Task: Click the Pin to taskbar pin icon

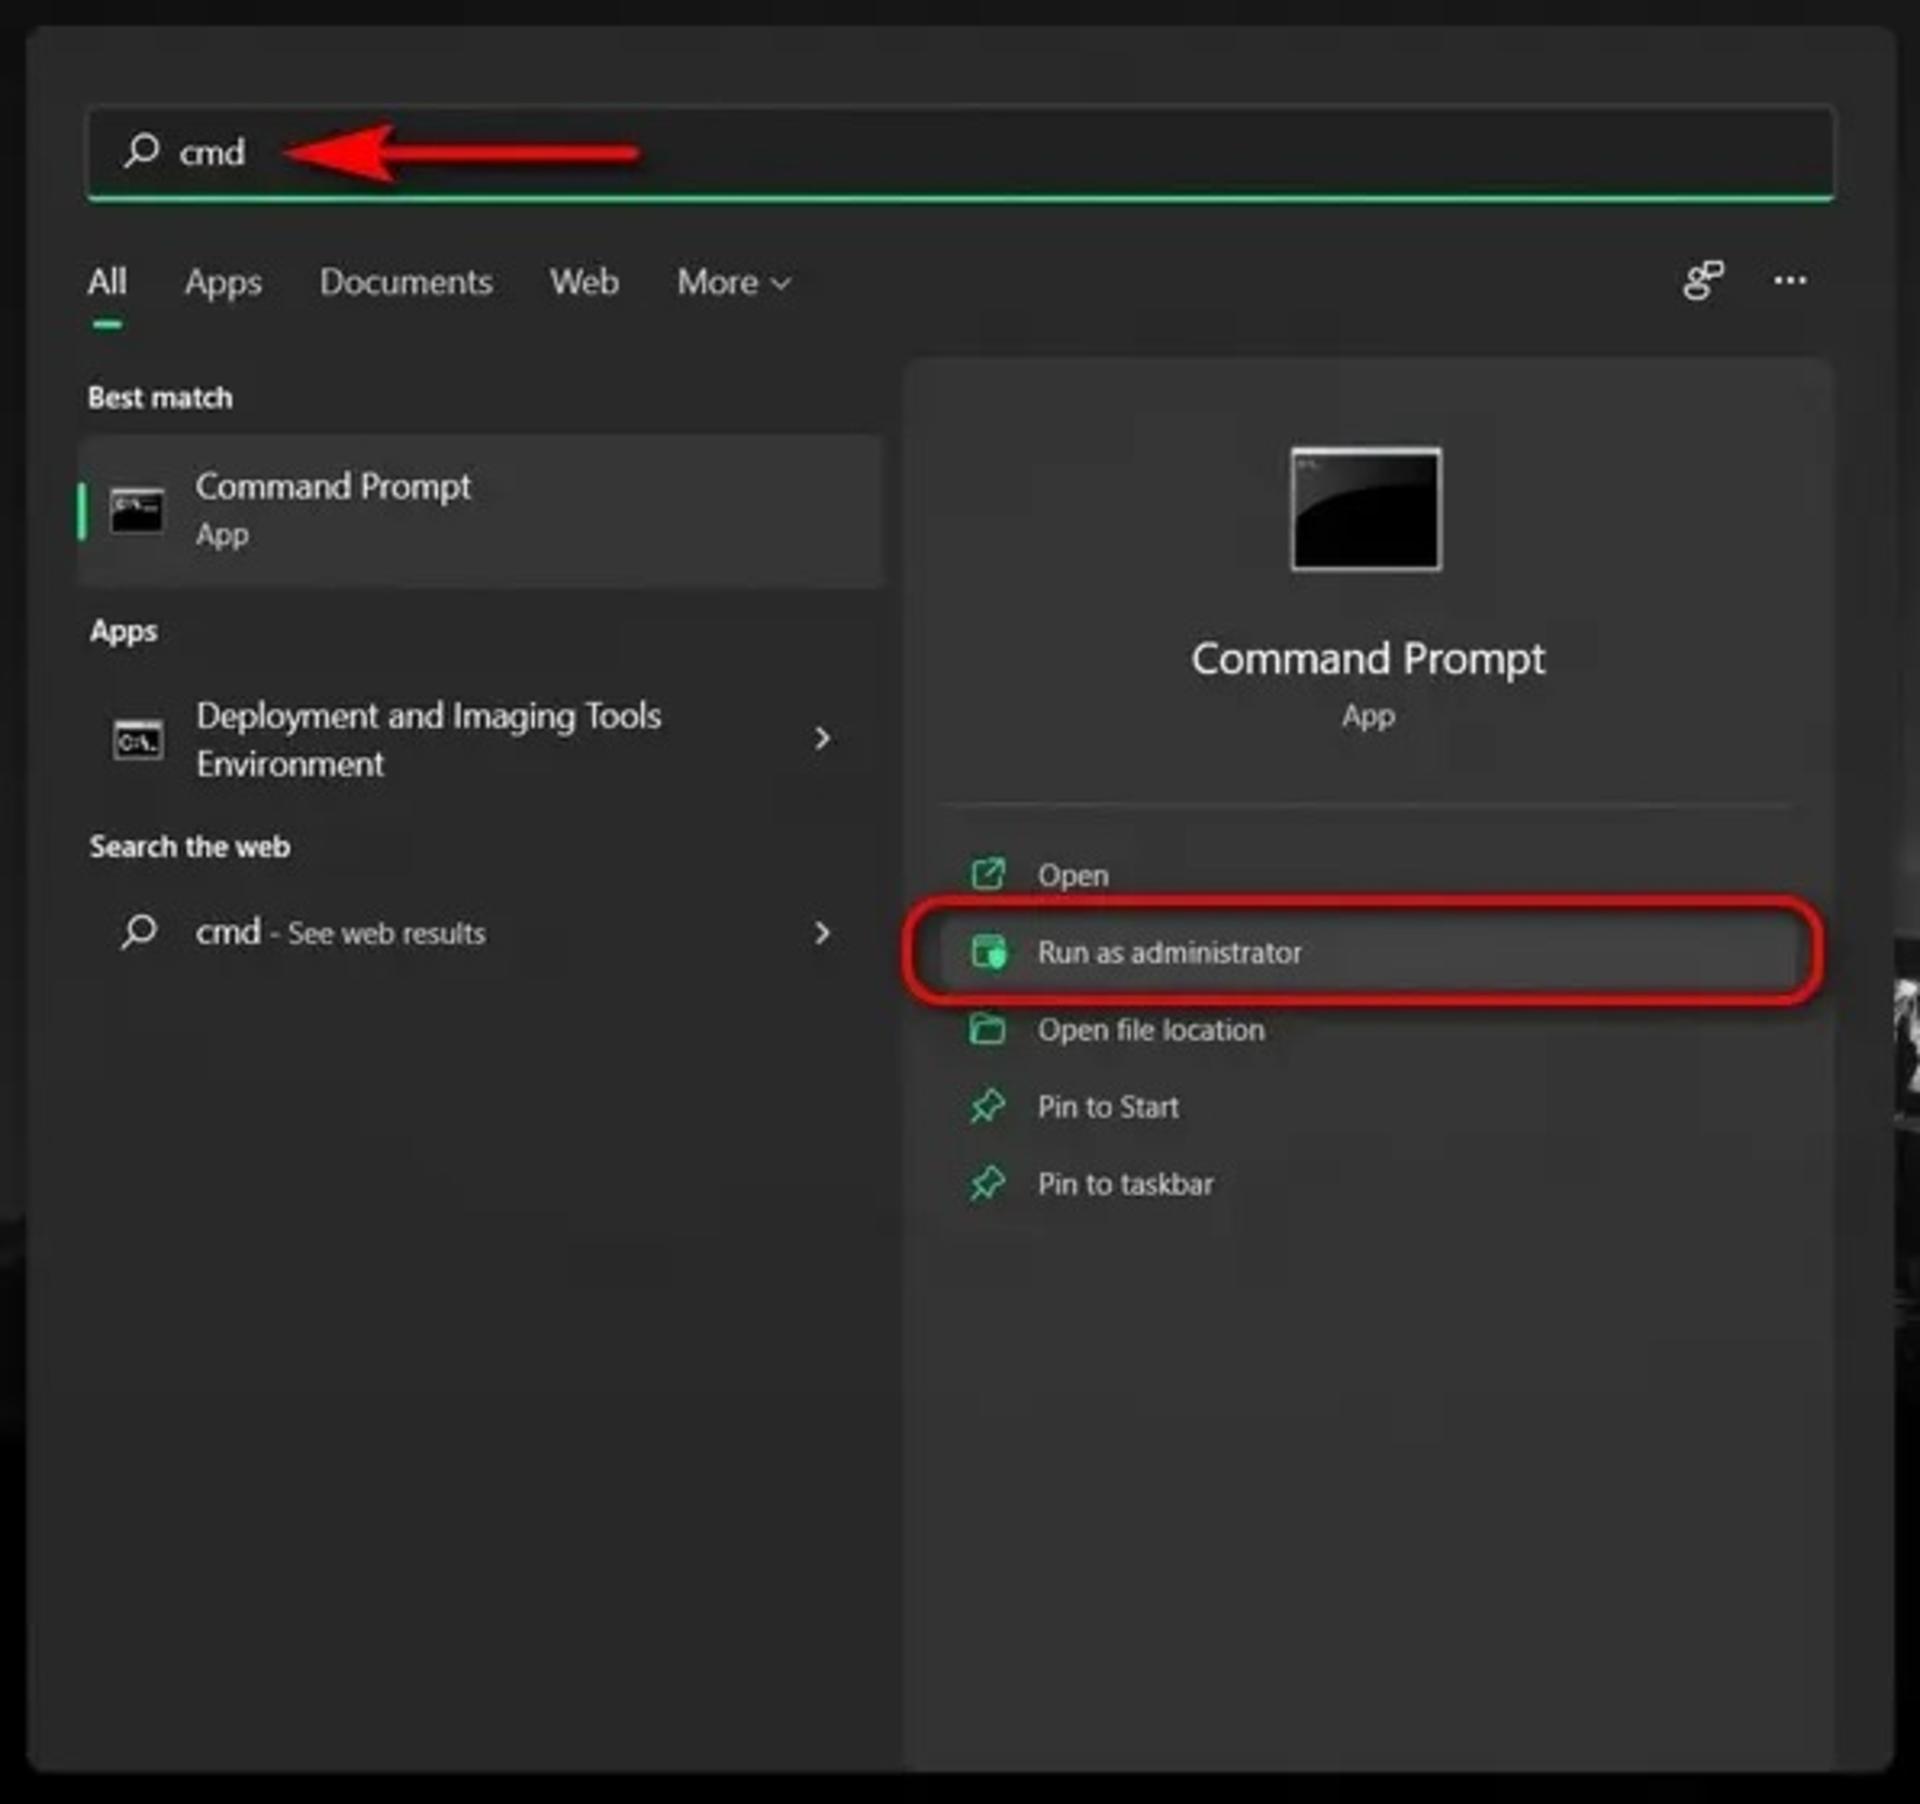Action: tap(988, 1183)
